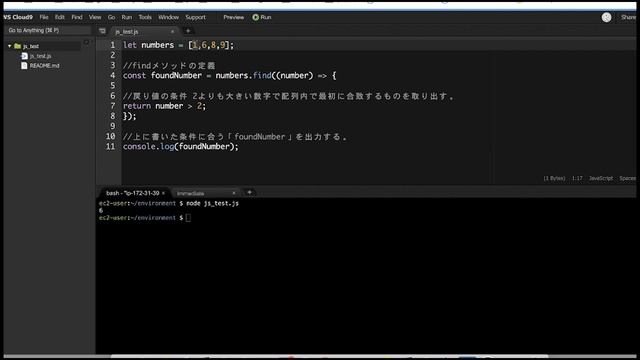The height and width of the screenshot is (360, 640).
Task: Click the pane tab list icon
Action: tap(102, 31)
